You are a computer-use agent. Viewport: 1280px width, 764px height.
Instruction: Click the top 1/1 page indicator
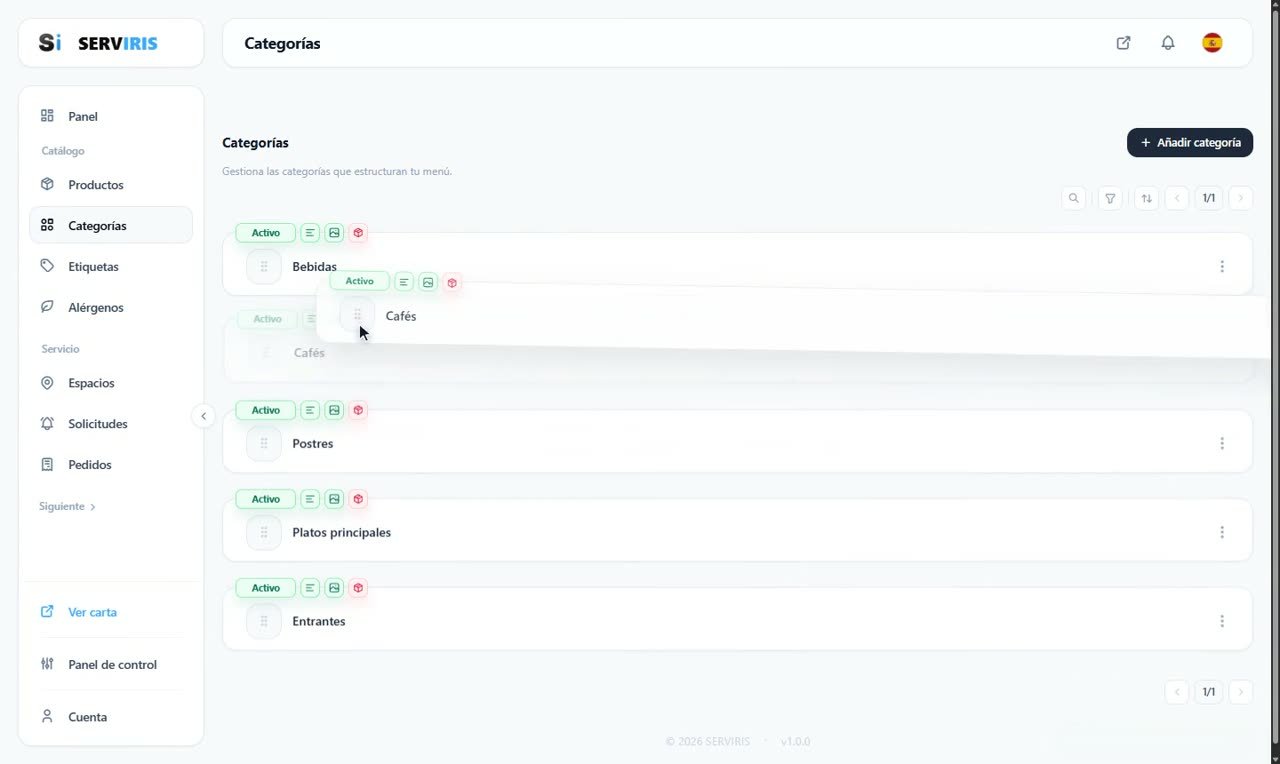pos(1209,198)
